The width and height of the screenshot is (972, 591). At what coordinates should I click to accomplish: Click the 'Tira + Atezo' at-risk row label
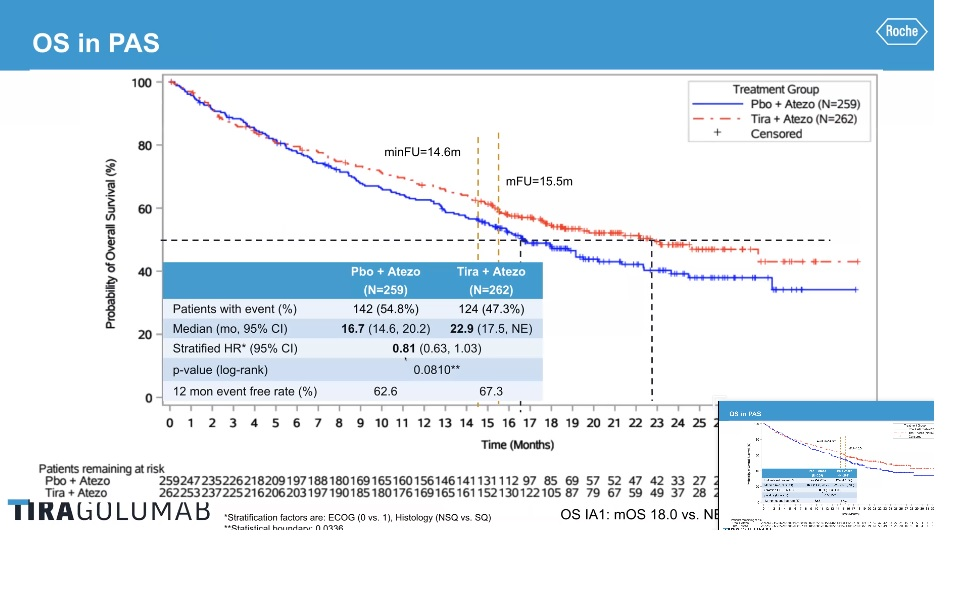76,493
